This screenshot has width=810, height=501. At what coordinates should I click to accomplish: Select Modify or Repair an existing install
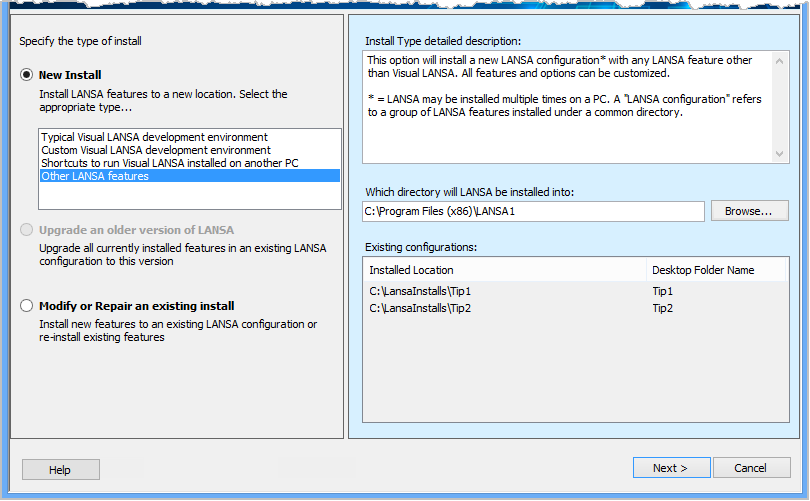click(27, 306)
